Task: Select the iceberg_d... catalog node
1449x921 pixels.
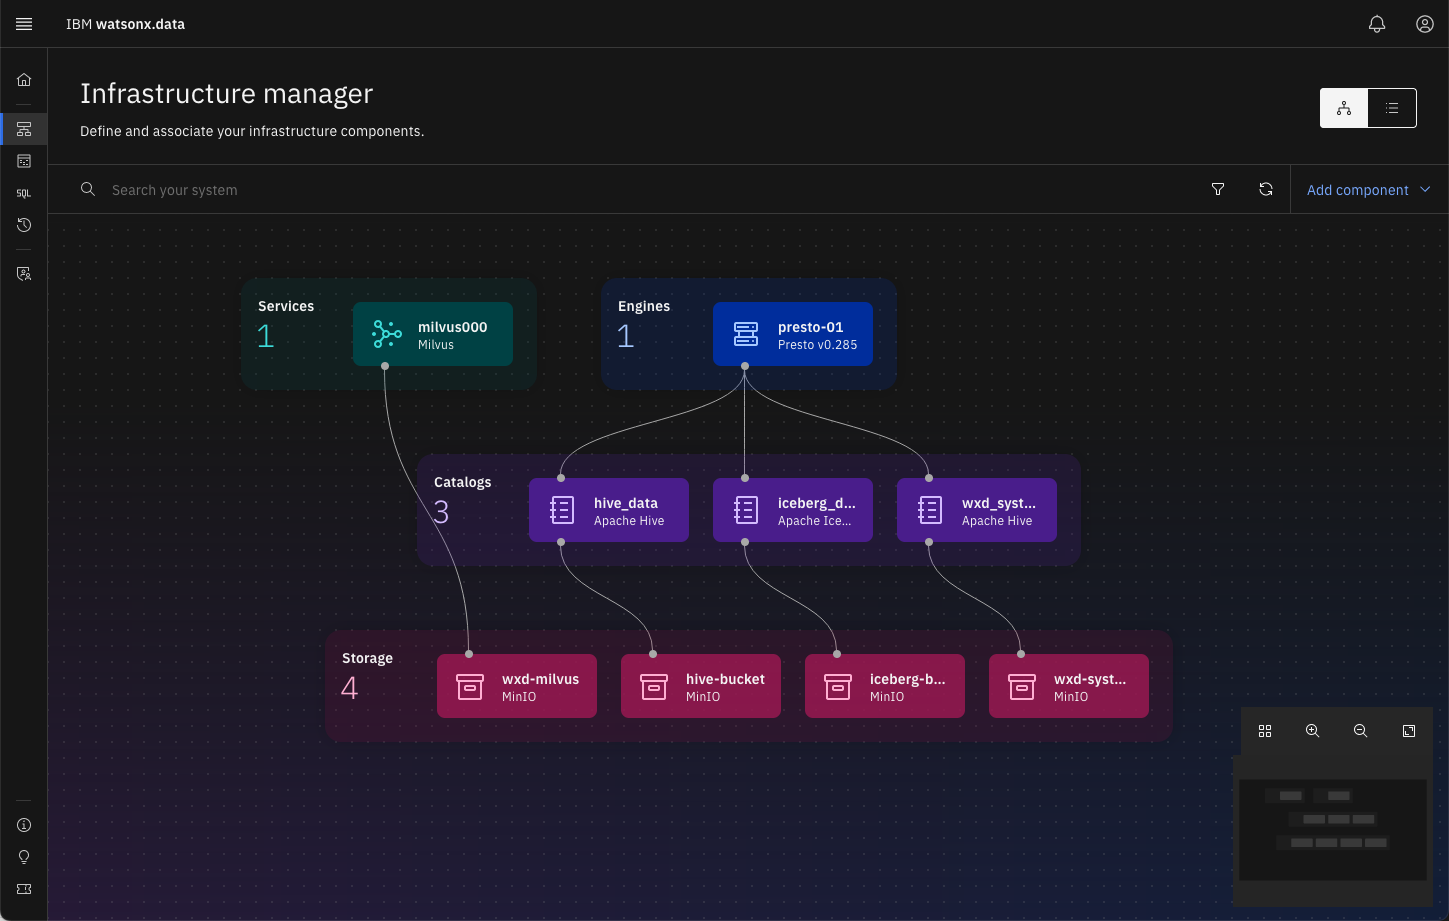Action: pyautogui.click(x=793, y=510)
